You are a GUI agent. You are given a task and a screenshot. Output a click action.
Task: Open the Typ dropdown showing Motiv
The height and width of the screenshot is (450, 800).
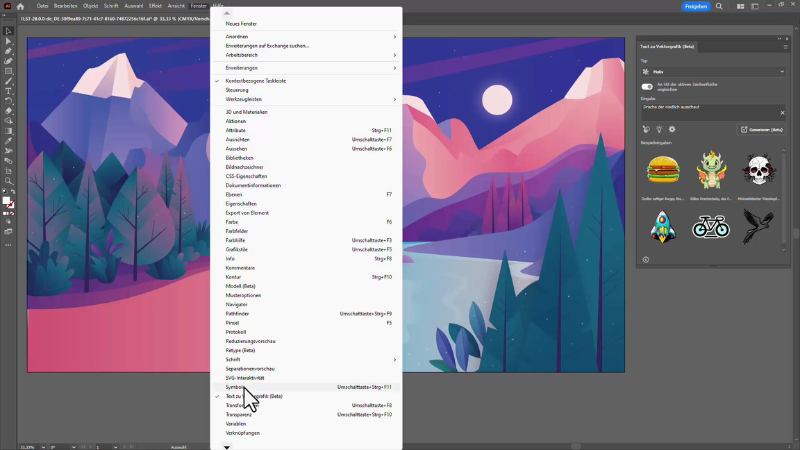click(712, 72)
